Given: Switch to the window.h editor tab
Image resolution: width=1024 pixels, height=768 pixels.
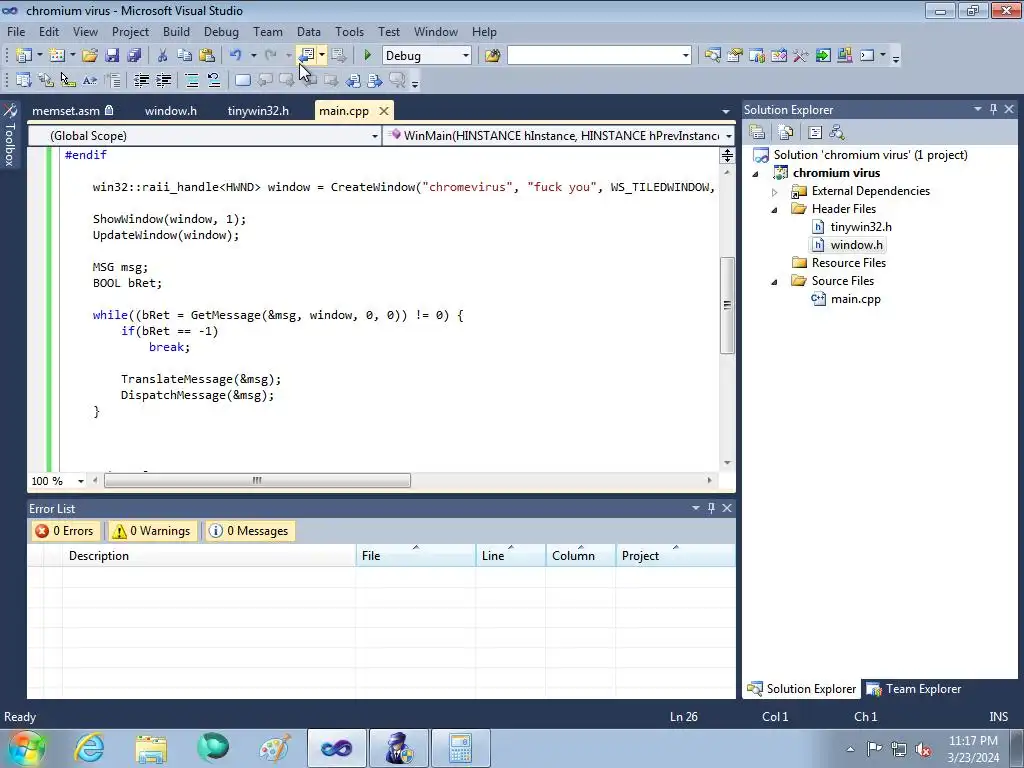Looking at the screenshot, I should 170,110.
